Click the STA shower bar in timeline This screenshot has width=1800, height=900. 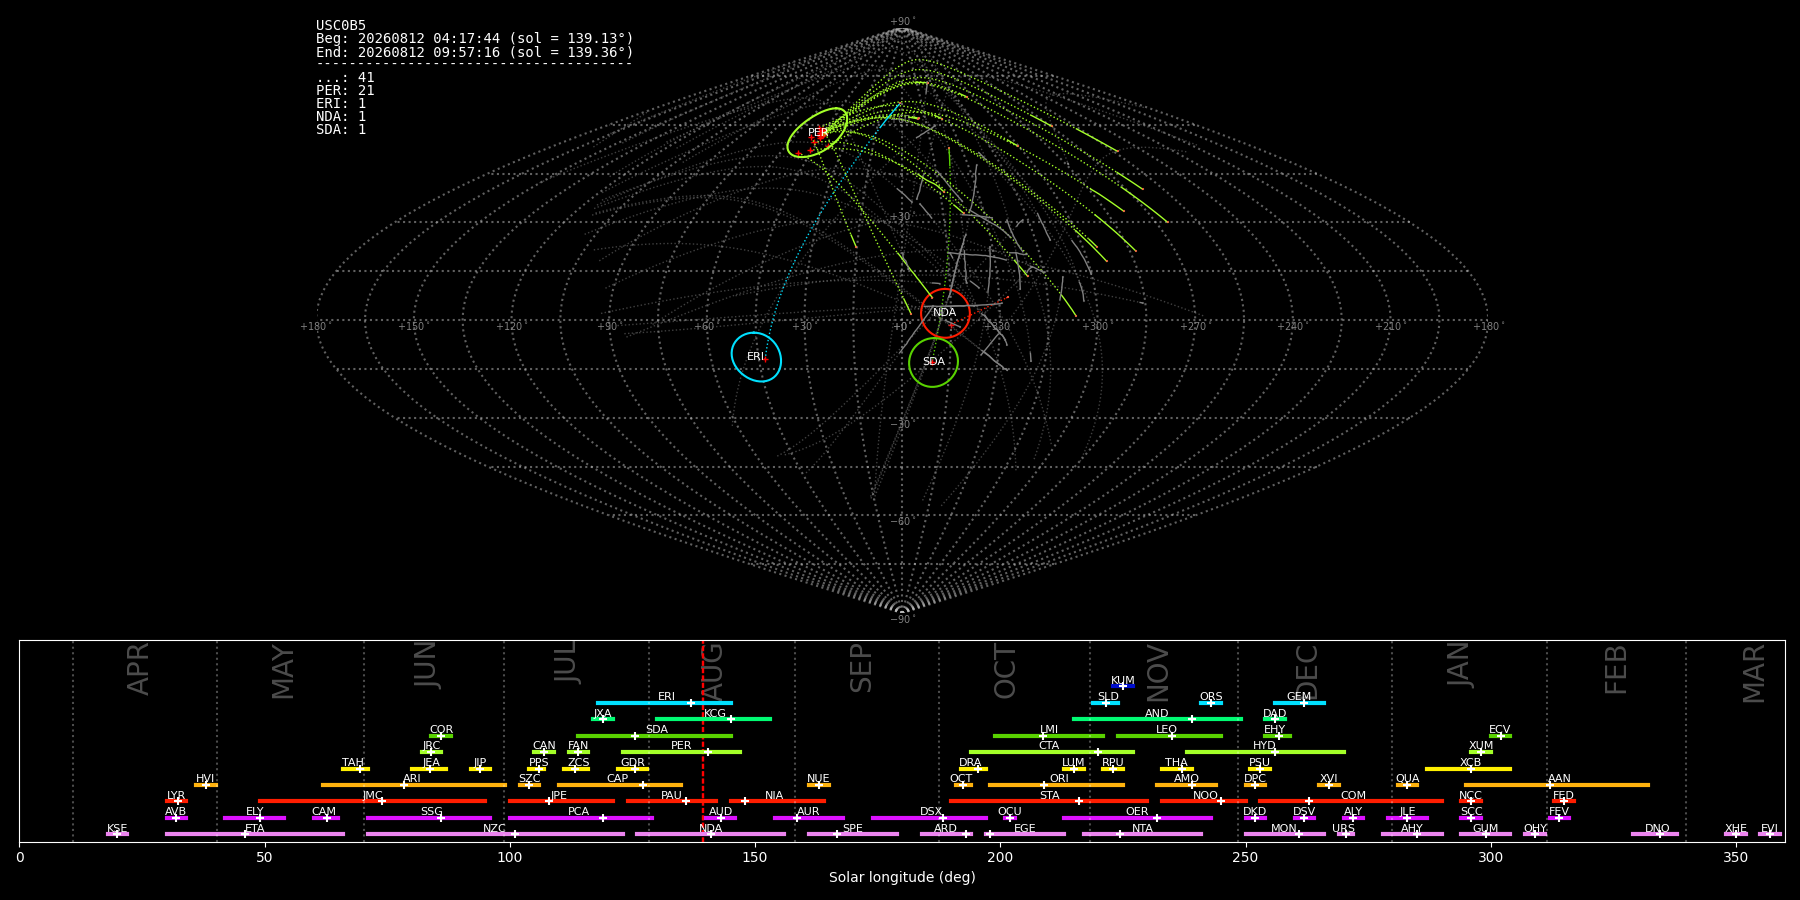[x=1049, y=801]
